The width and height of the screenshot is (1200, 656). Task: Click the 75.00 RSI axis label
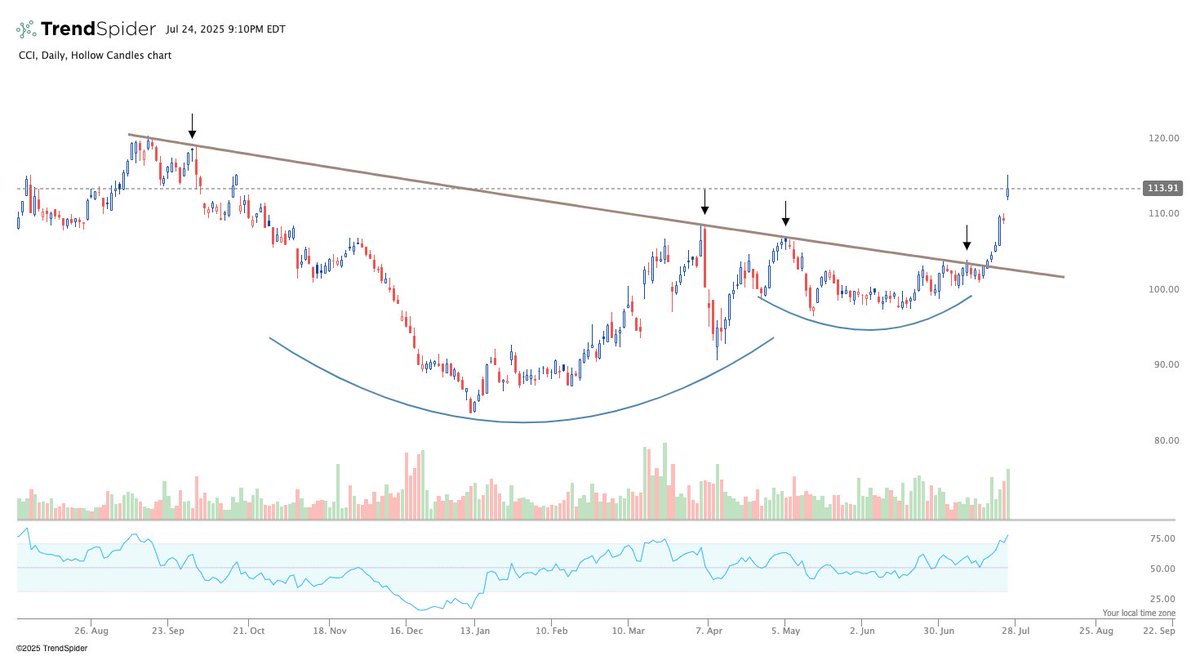[x=1162, y=539]
